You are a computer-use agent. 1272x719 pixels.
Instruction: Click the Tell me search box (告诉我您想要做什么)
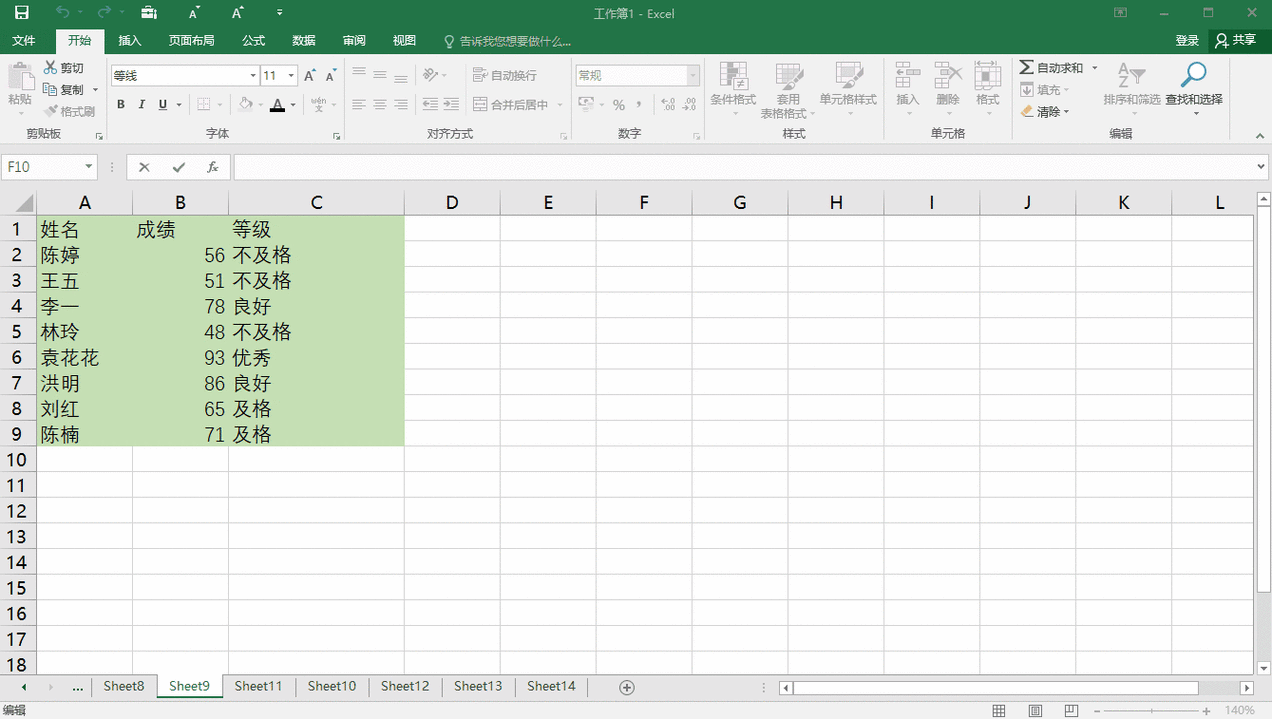point(508,41)
